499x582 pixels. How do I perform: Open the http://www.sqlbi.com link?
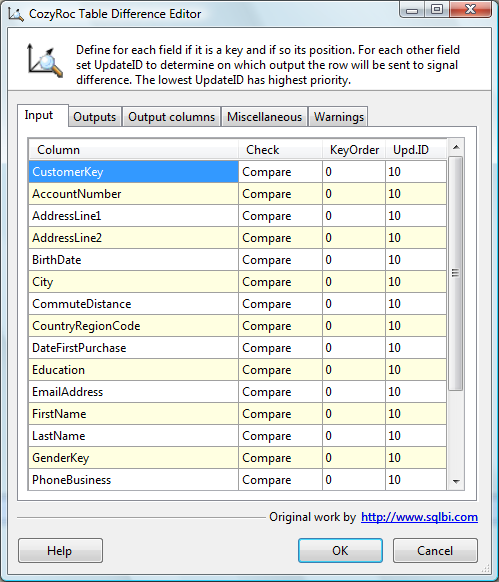pyautogui.click(x=419, y=517)
